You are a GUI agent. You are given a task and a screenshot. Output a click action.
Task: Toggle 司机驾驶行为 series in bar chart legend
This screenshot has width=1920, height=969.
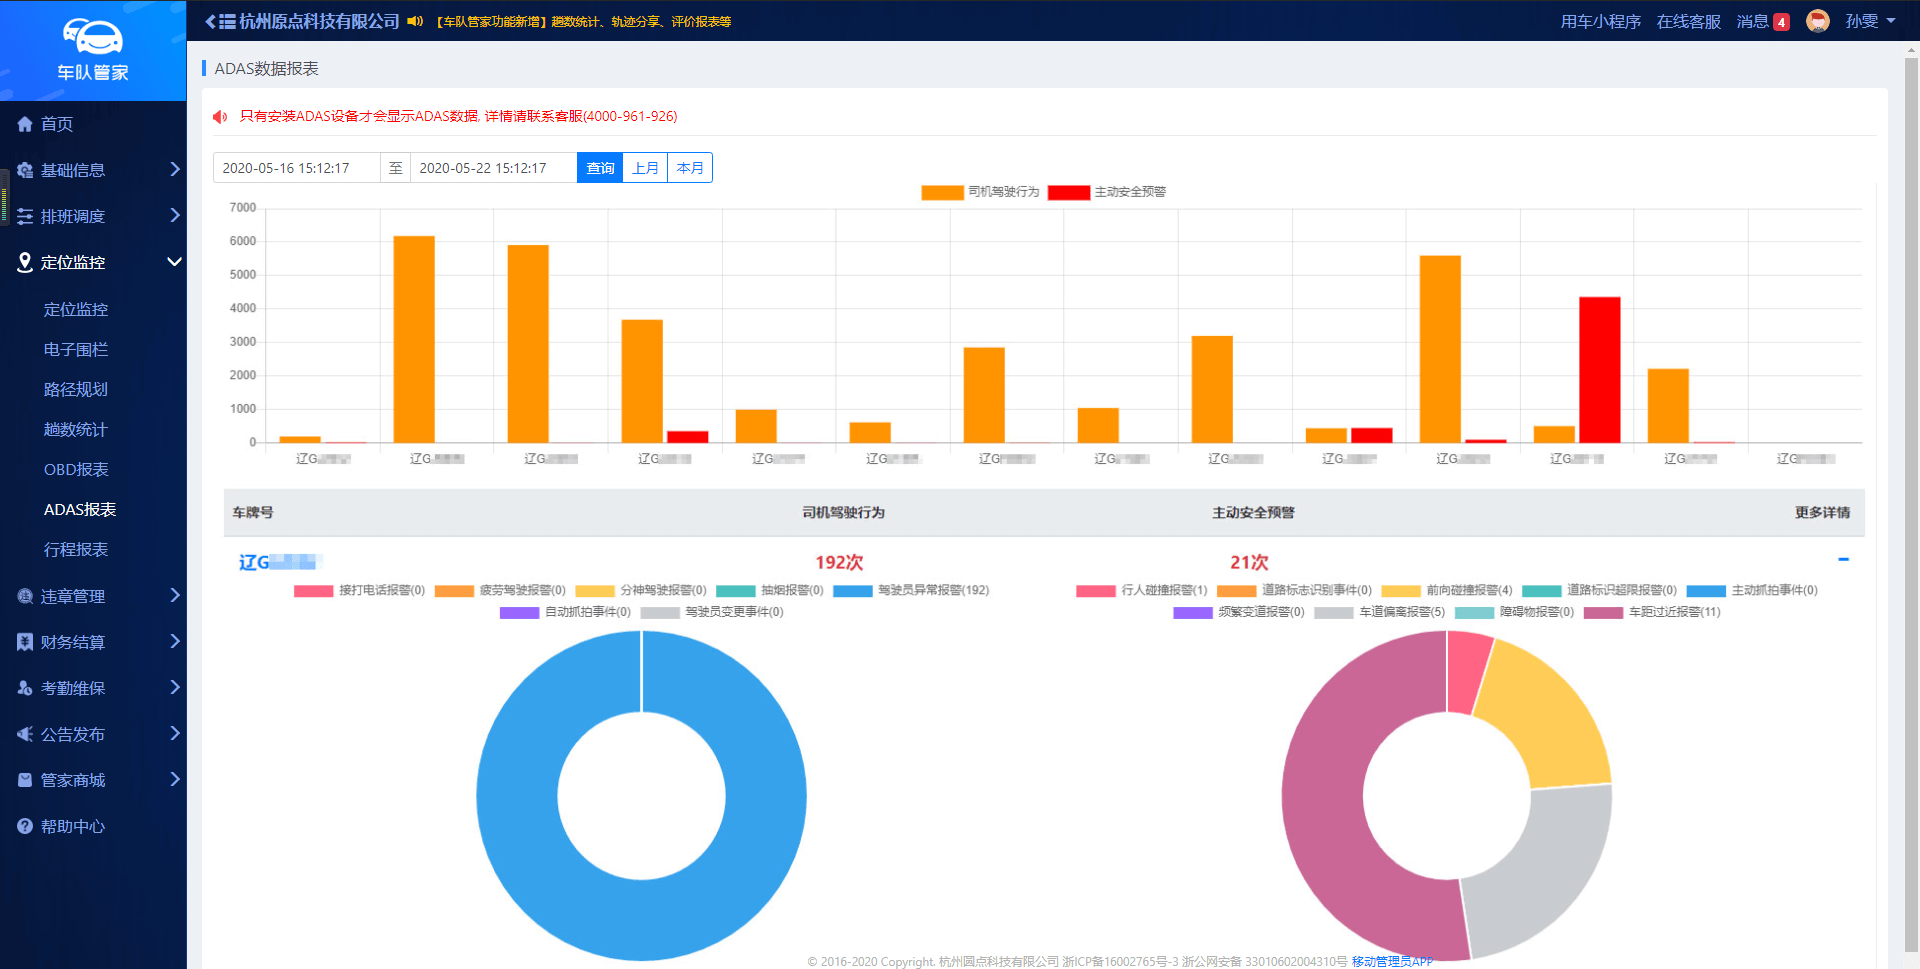(980, 192)
